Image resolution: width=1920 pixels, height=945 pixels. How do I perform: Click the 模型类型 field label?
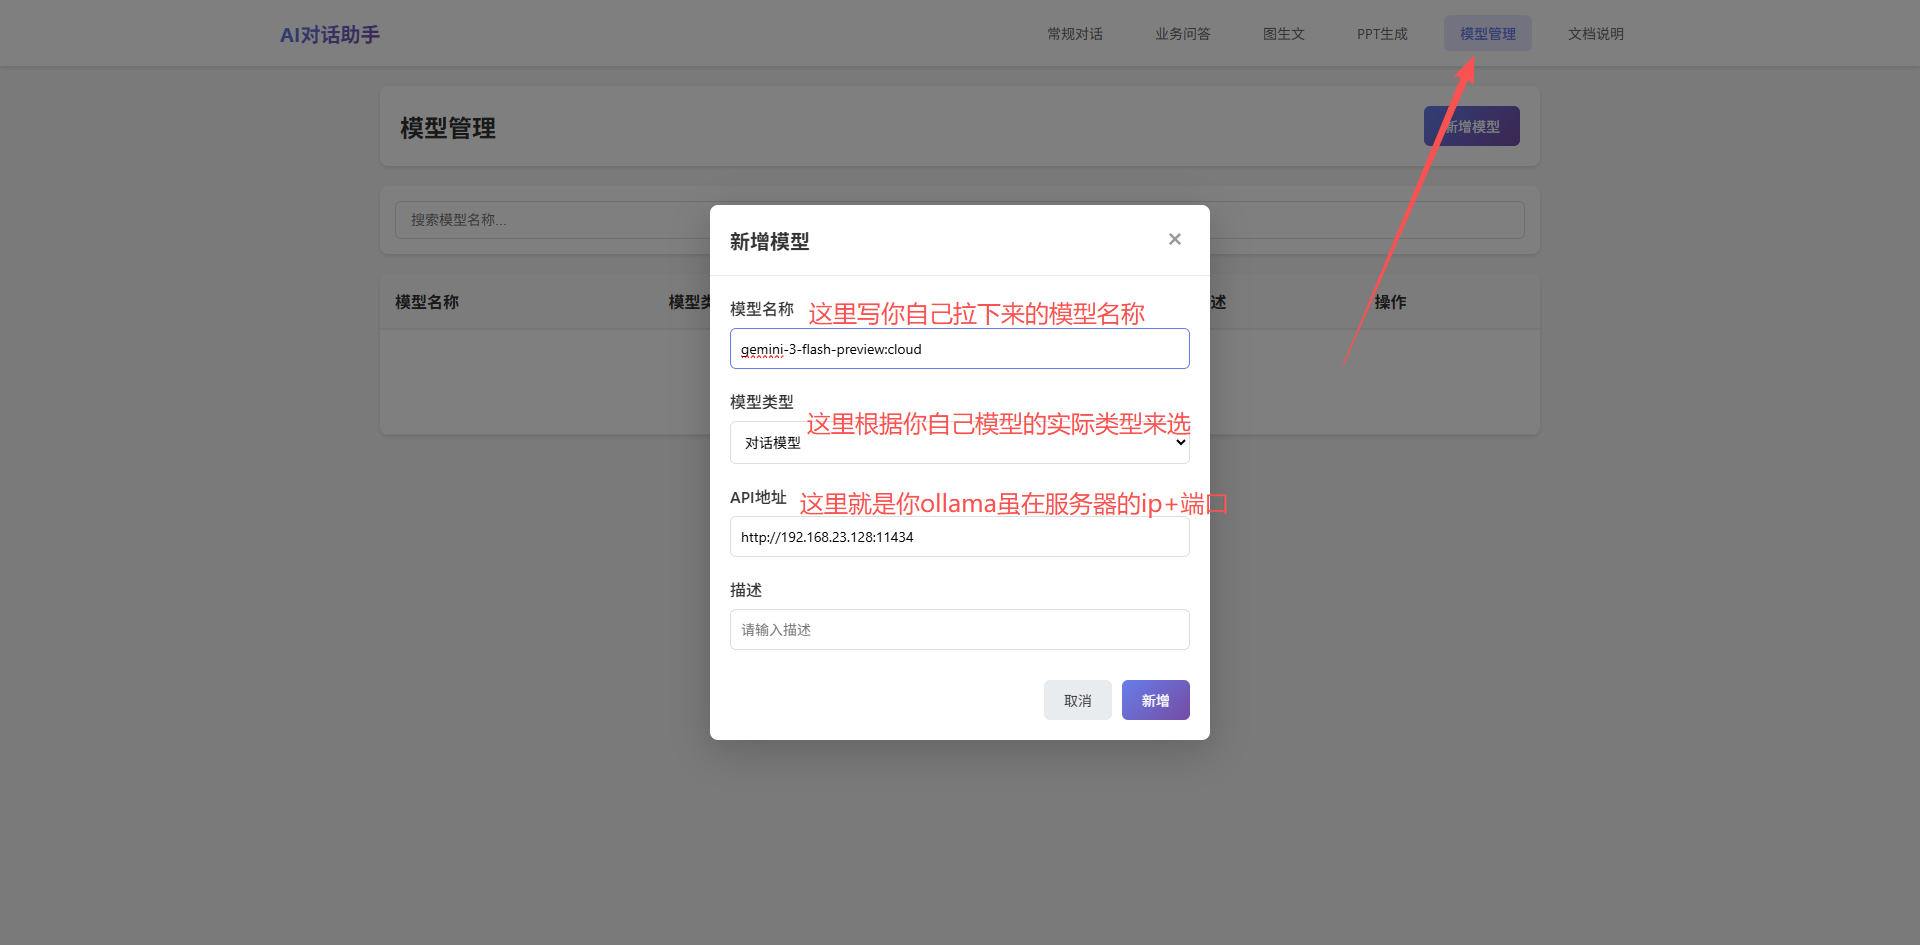click(762, 402)
